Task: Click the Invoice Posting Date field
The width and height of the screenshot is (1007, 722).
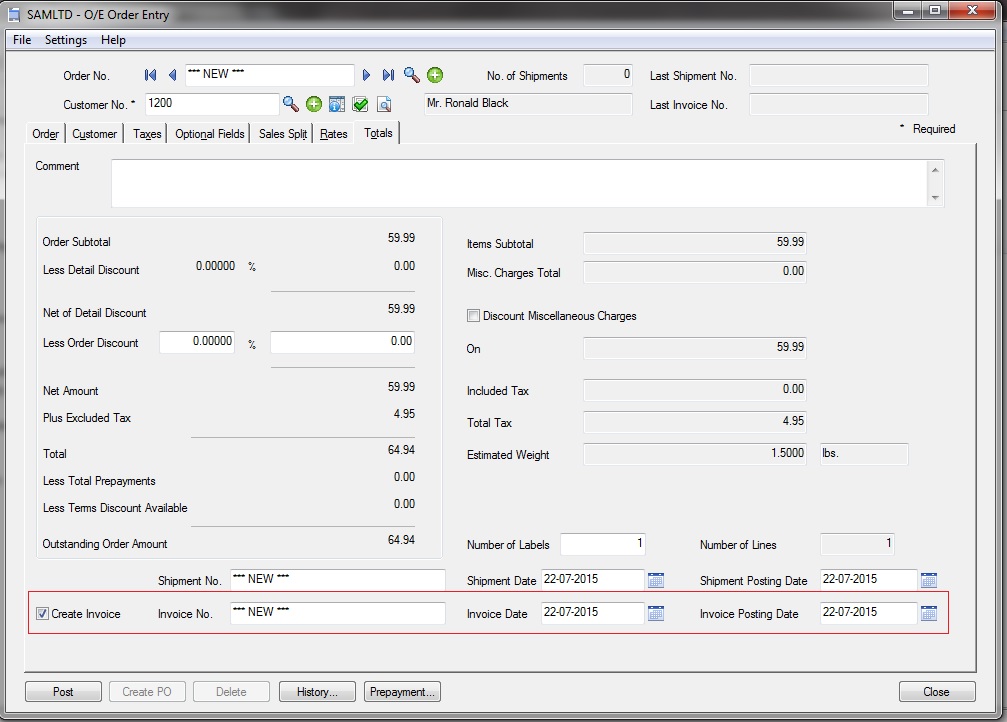Action: coord(868,613)
